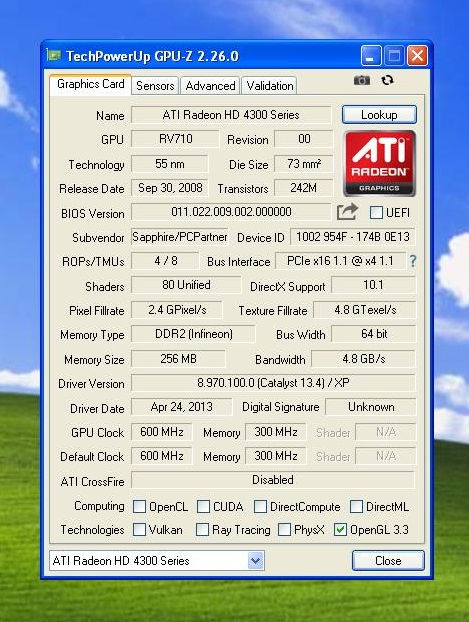Click the Name field ATI Radeon HD 4300
469x622 pixels.
click(x=231, y=115)
